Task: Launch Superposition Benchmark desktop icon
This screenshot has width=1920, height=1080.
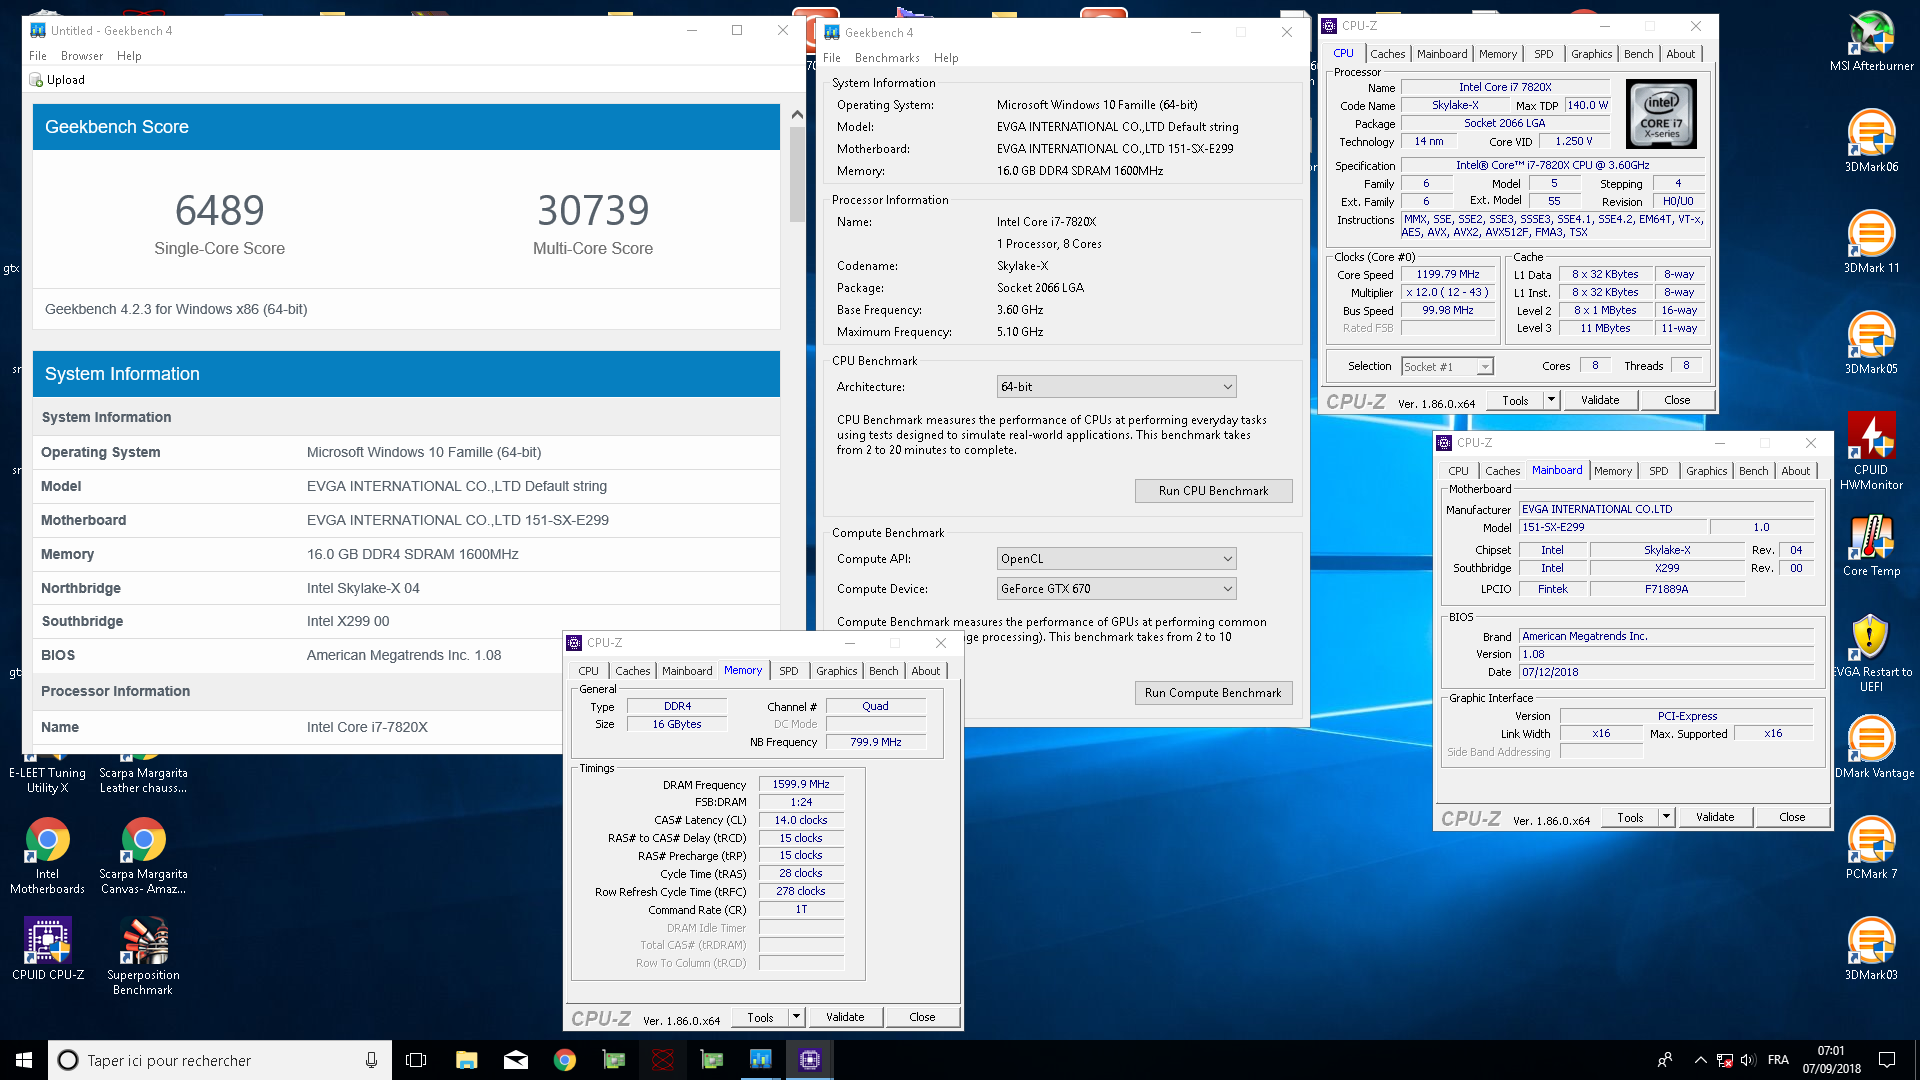Action: click(x=143, y=957)
